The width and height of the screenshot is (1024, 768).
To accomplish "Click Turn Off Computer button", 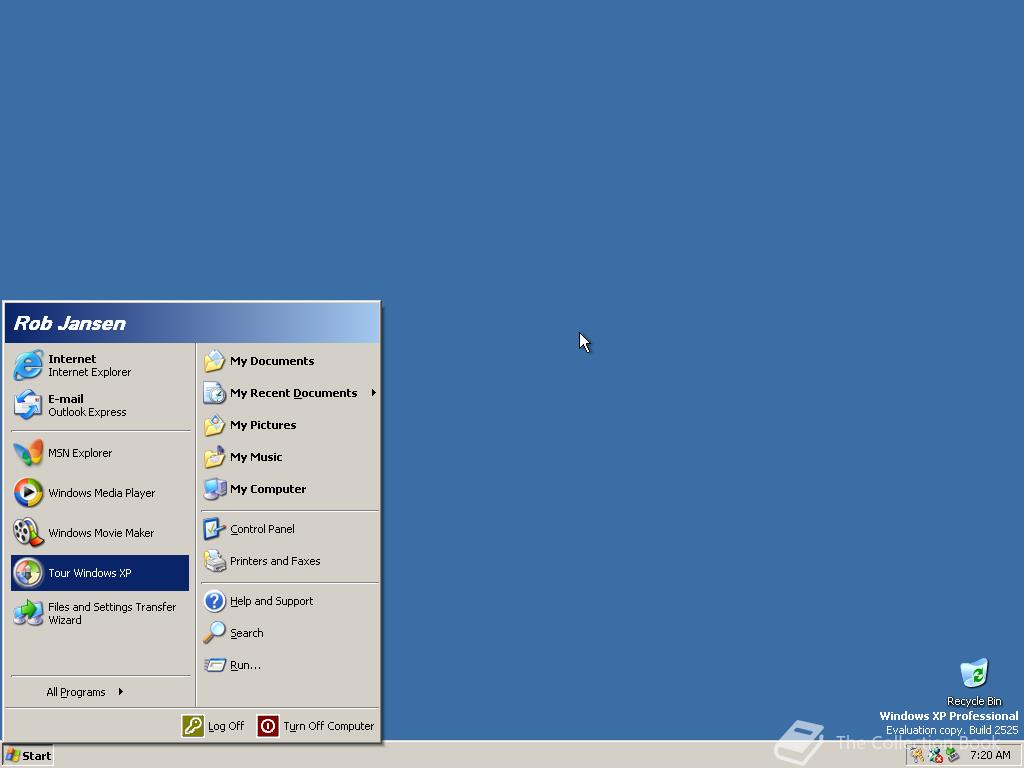I will pos(315,726).
